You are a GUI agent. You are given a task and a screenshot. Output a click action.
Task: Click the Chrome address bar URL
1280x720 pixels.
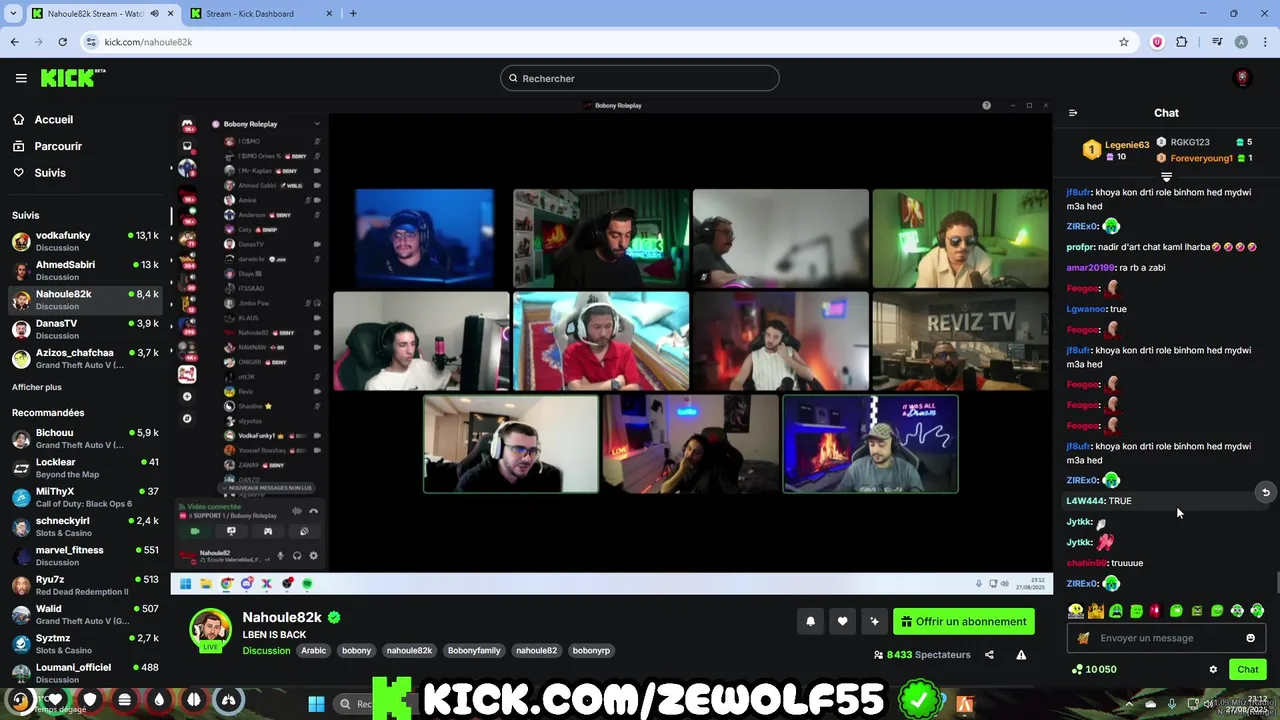[x=148, y=42]
